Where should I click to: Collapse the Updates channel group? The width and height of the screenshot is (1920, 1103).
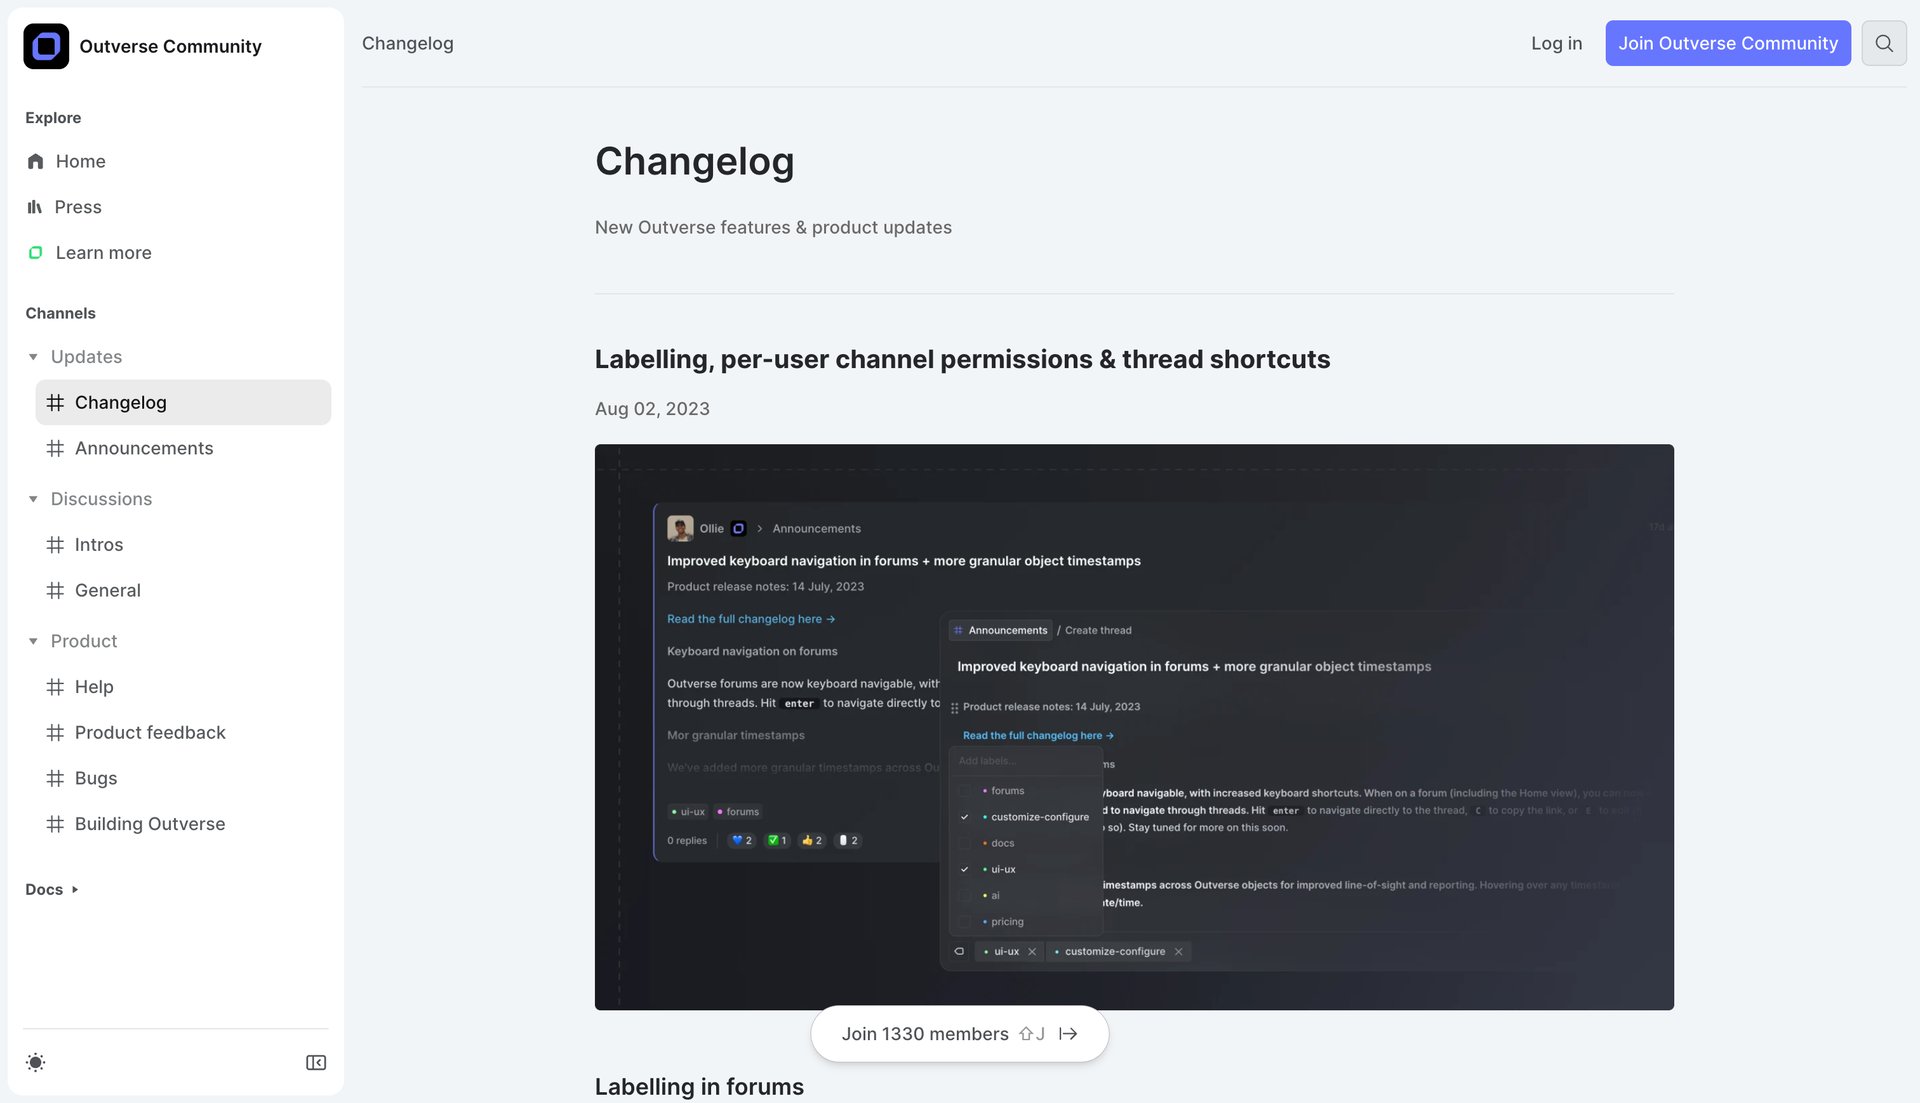(x=32, y=356)
